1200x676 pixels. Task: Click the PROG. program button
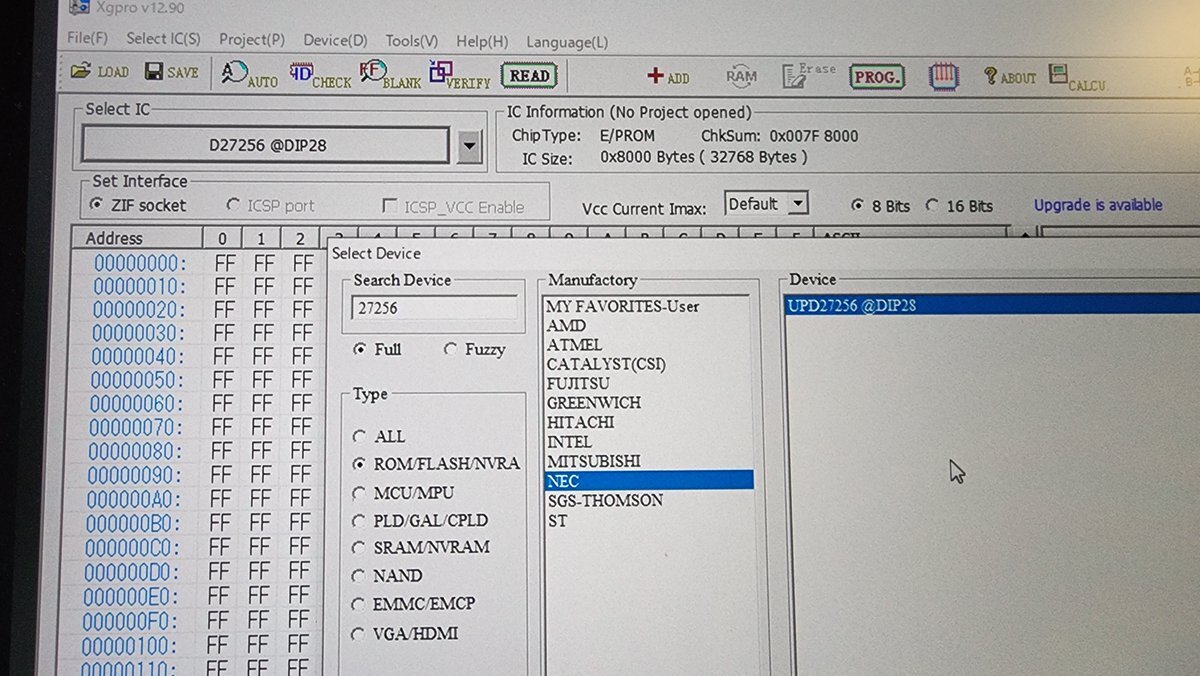[x=877, y=77]
